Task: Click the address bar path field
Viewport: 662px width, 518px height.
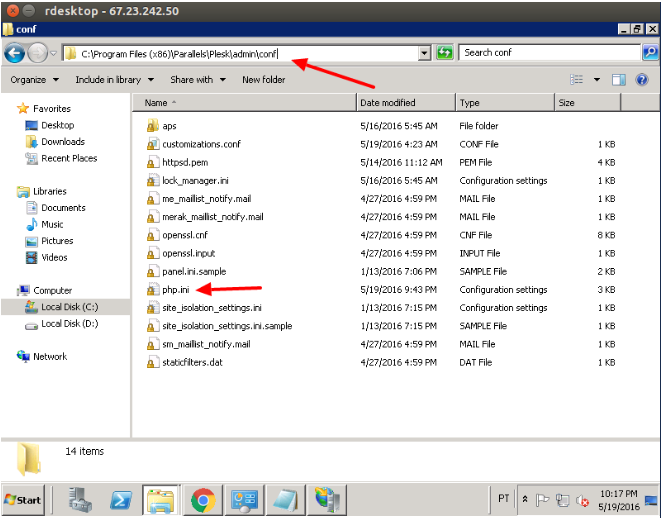Action: click(240, 54)
